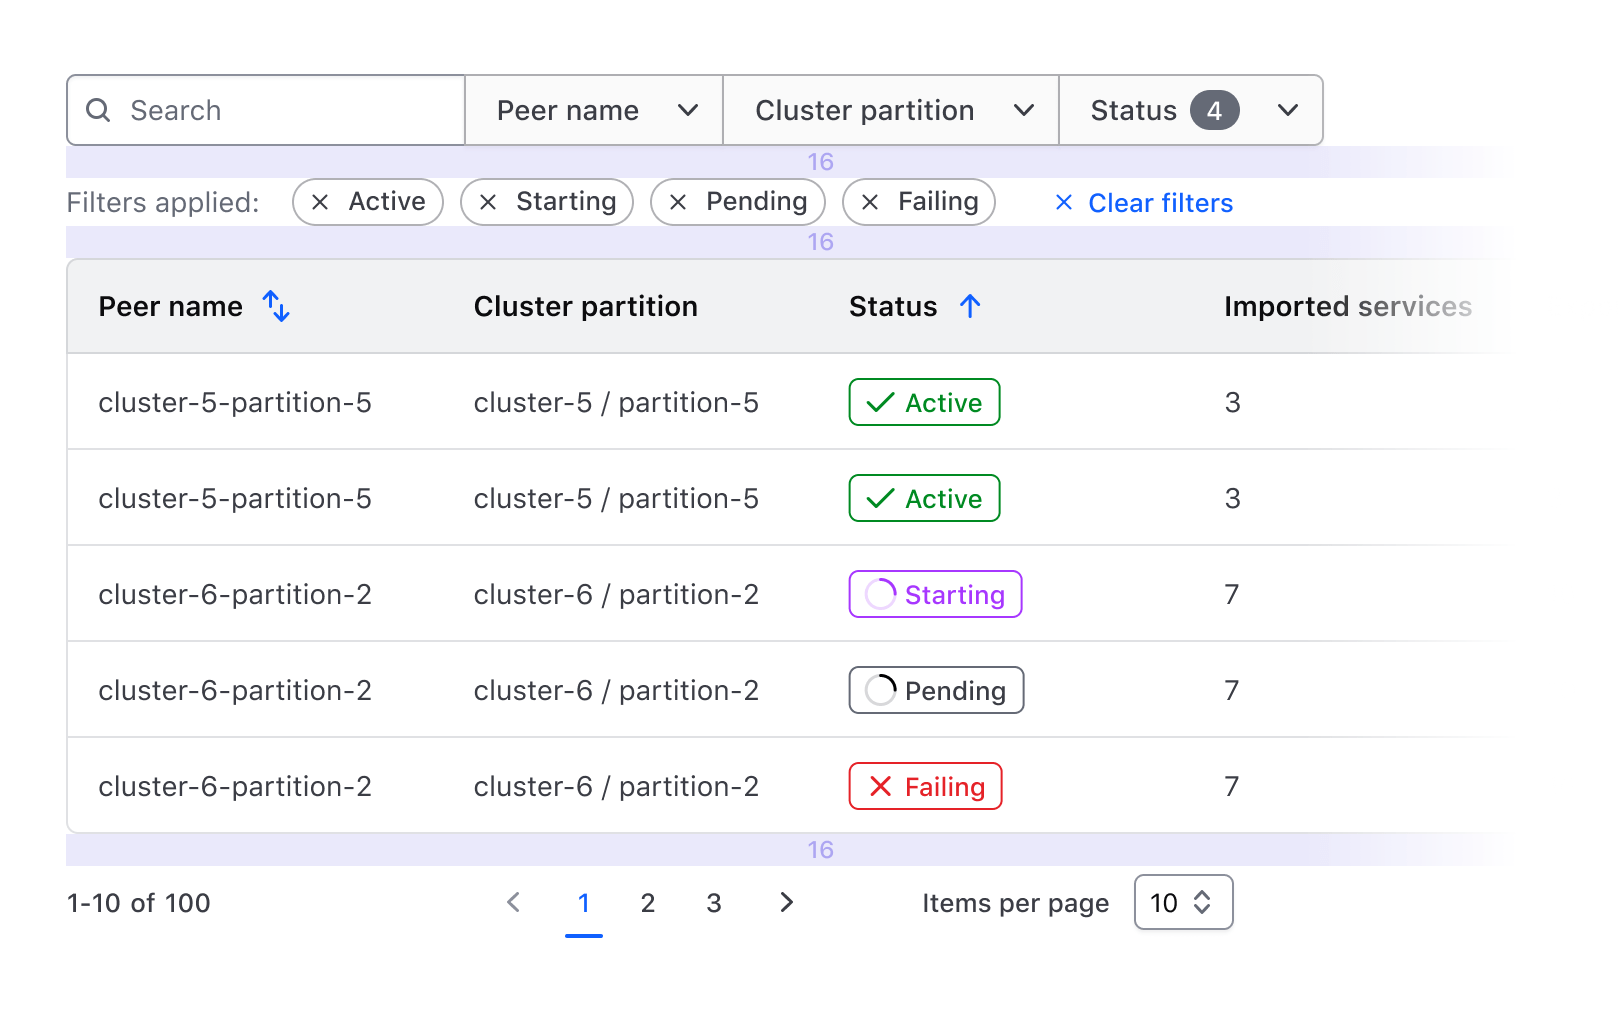The height and width of the screenshot is (1010, 1618).
Task: Dismiss the Pending filter tag
Action: coord(678,203)
